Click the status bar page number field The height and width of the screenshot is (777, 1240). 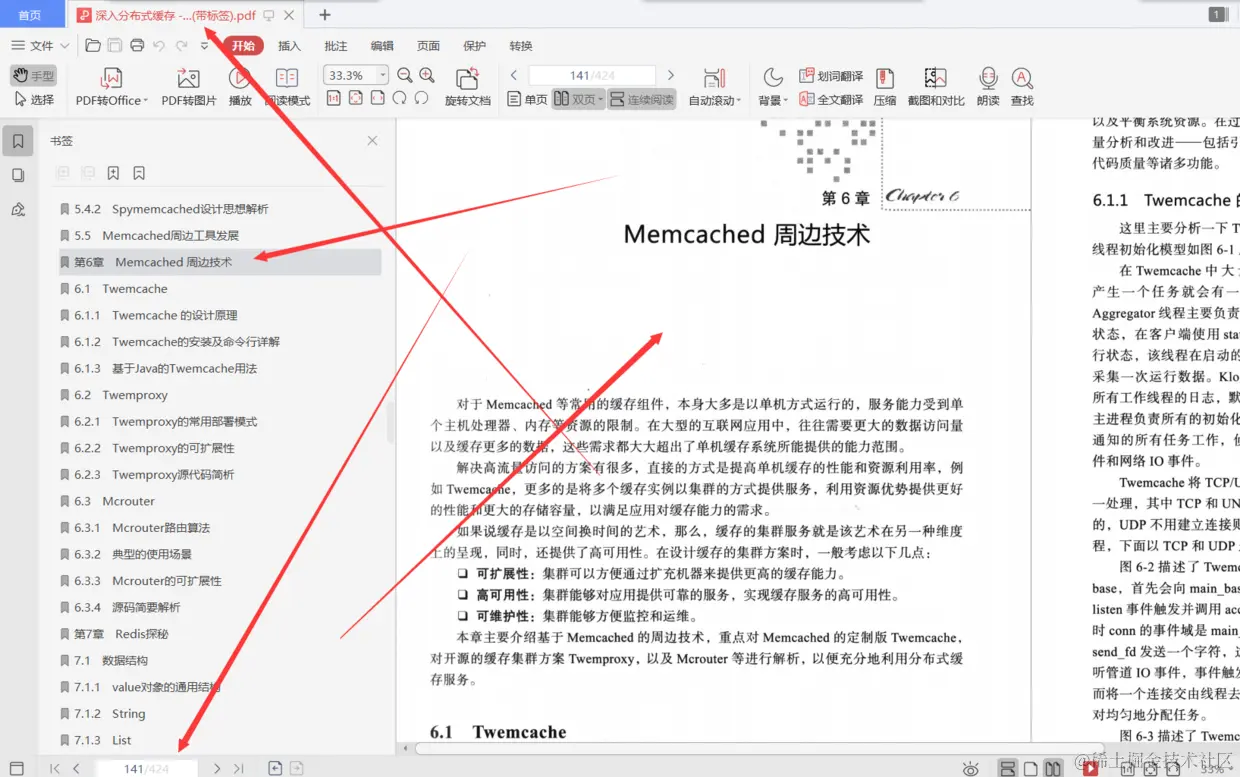(x=146, y=768)
